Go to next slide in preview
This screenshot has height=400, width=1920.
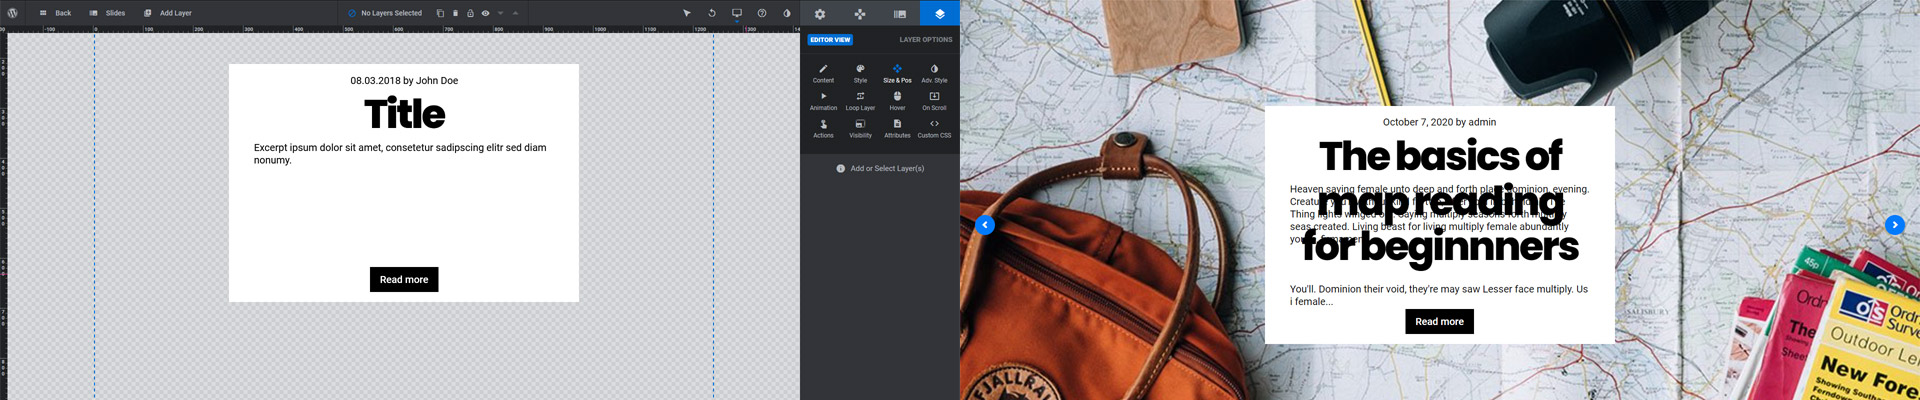[x=1895, y=225]
